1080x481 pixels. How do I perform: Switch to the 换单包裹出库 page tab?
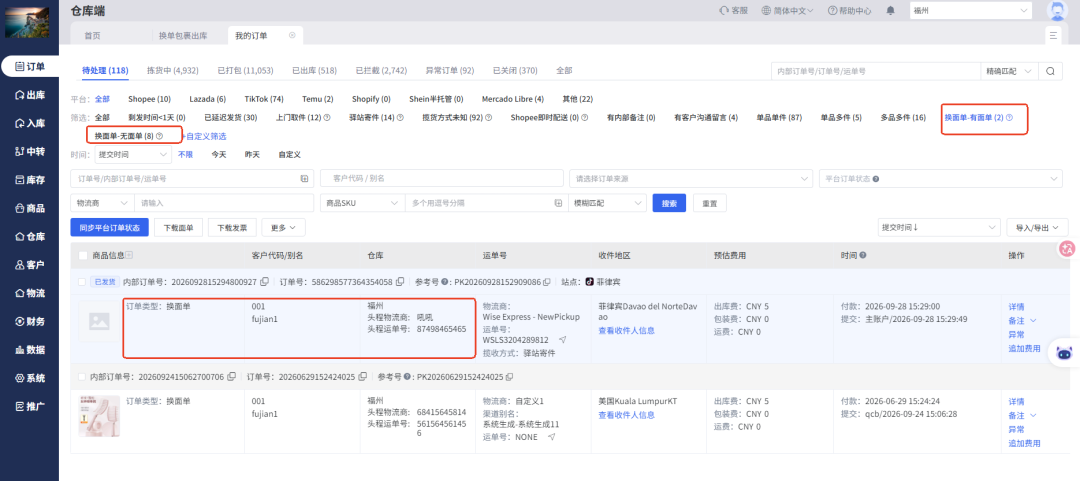(x=183, y=35)
